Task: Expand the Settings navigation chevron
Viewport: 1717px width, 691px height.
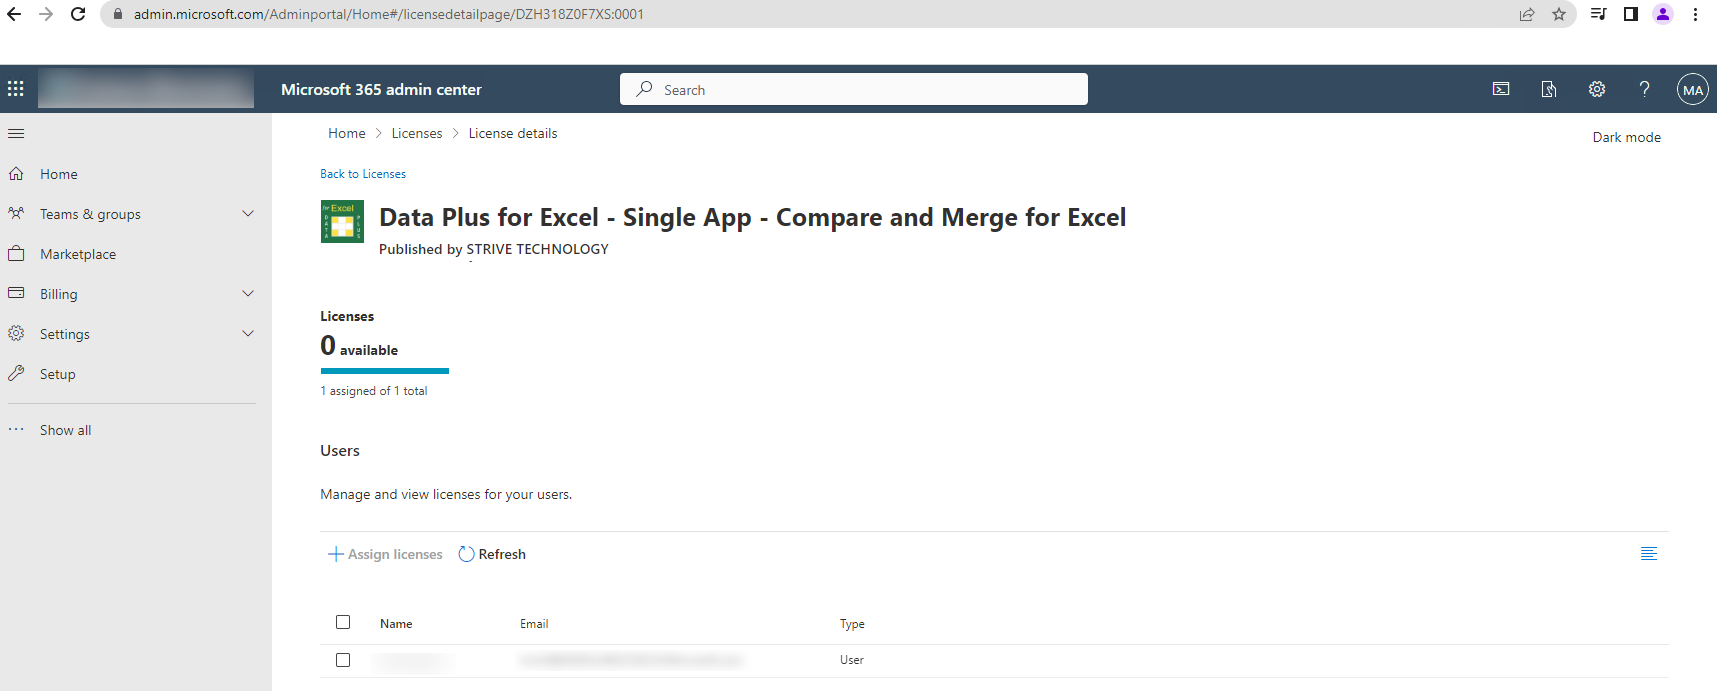Action: (x=248, y=334)
